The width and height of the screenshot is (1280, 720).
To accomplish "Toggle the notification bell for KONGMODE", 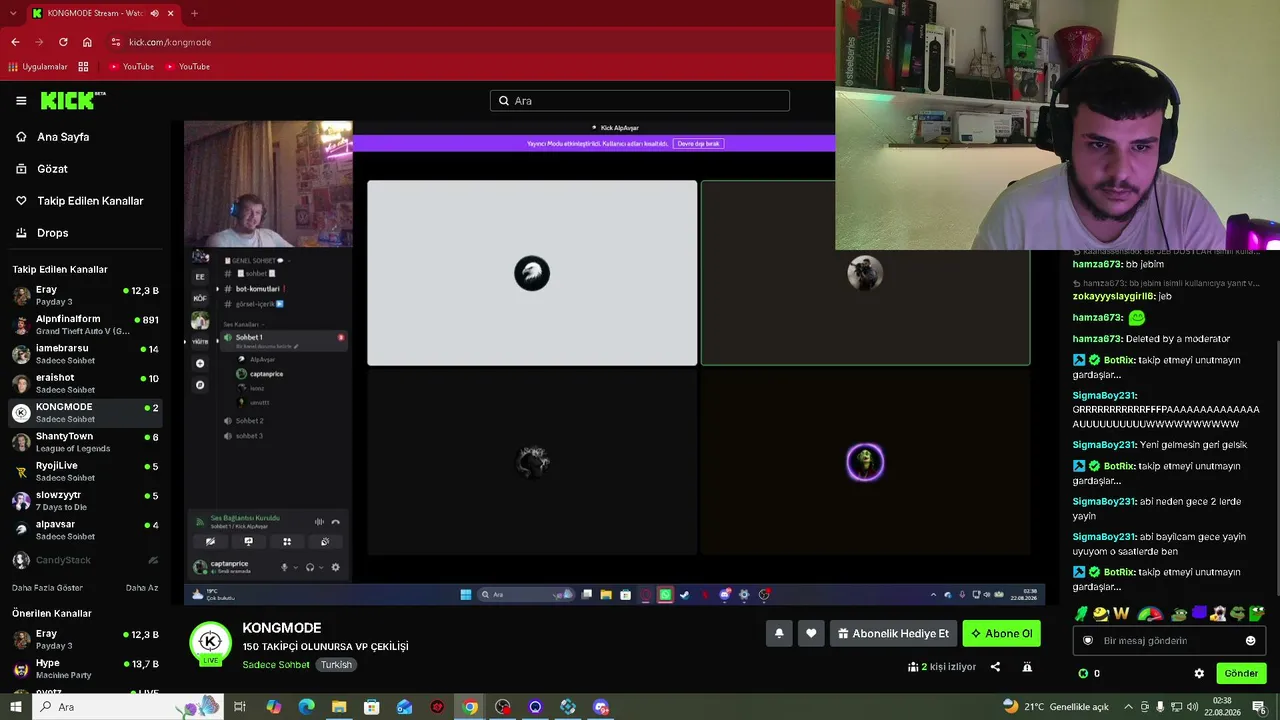I will click(x=779, y=633).
